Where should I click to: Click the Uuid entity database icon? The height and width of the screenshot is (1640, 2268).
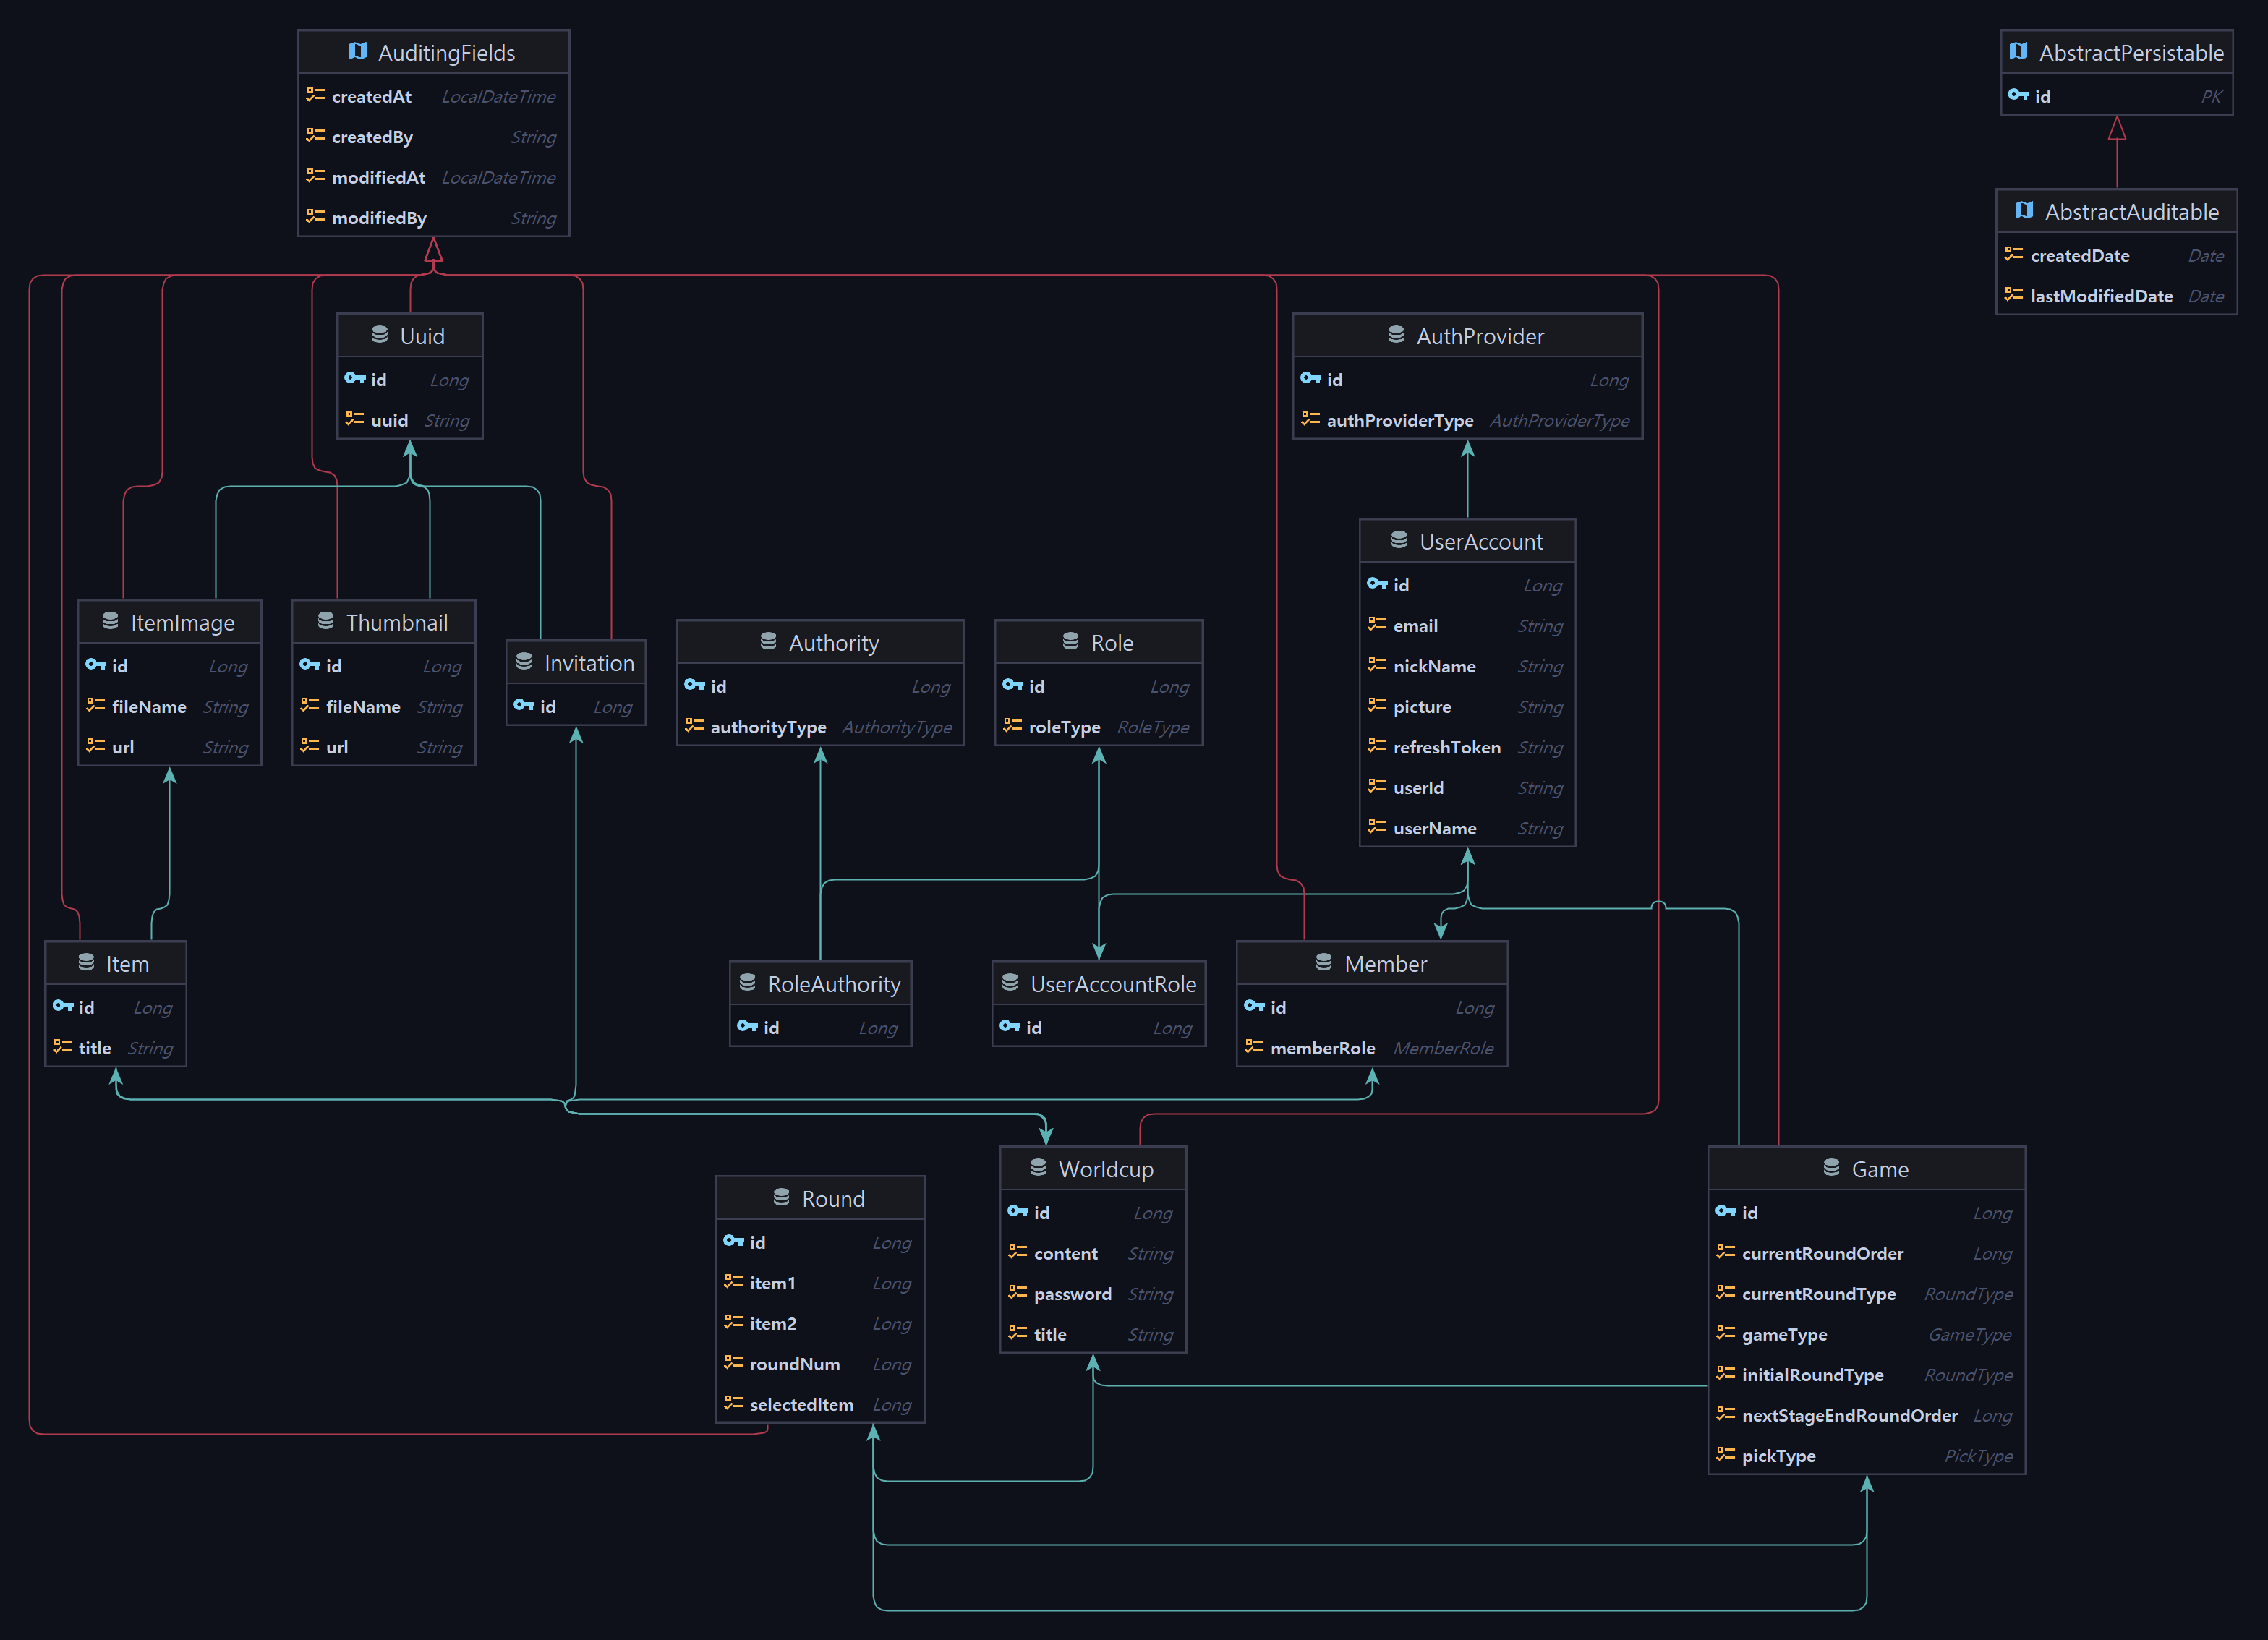tap(379, 335)
